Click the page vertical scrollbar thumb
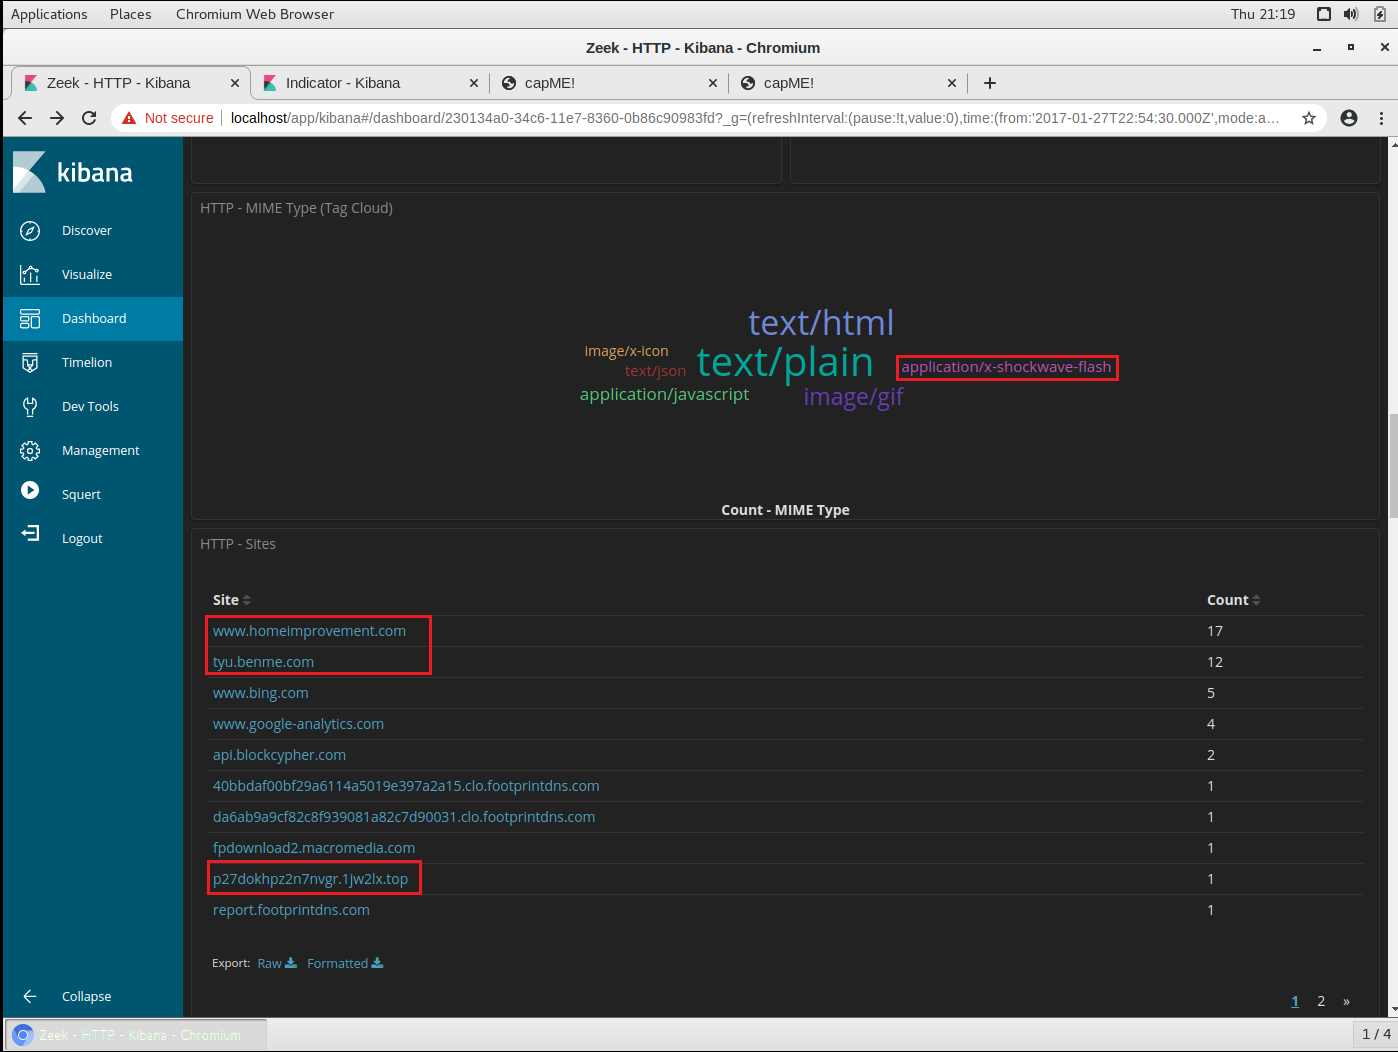Viewport: 1398px width, 1052px height. (x=1392, y=466)
